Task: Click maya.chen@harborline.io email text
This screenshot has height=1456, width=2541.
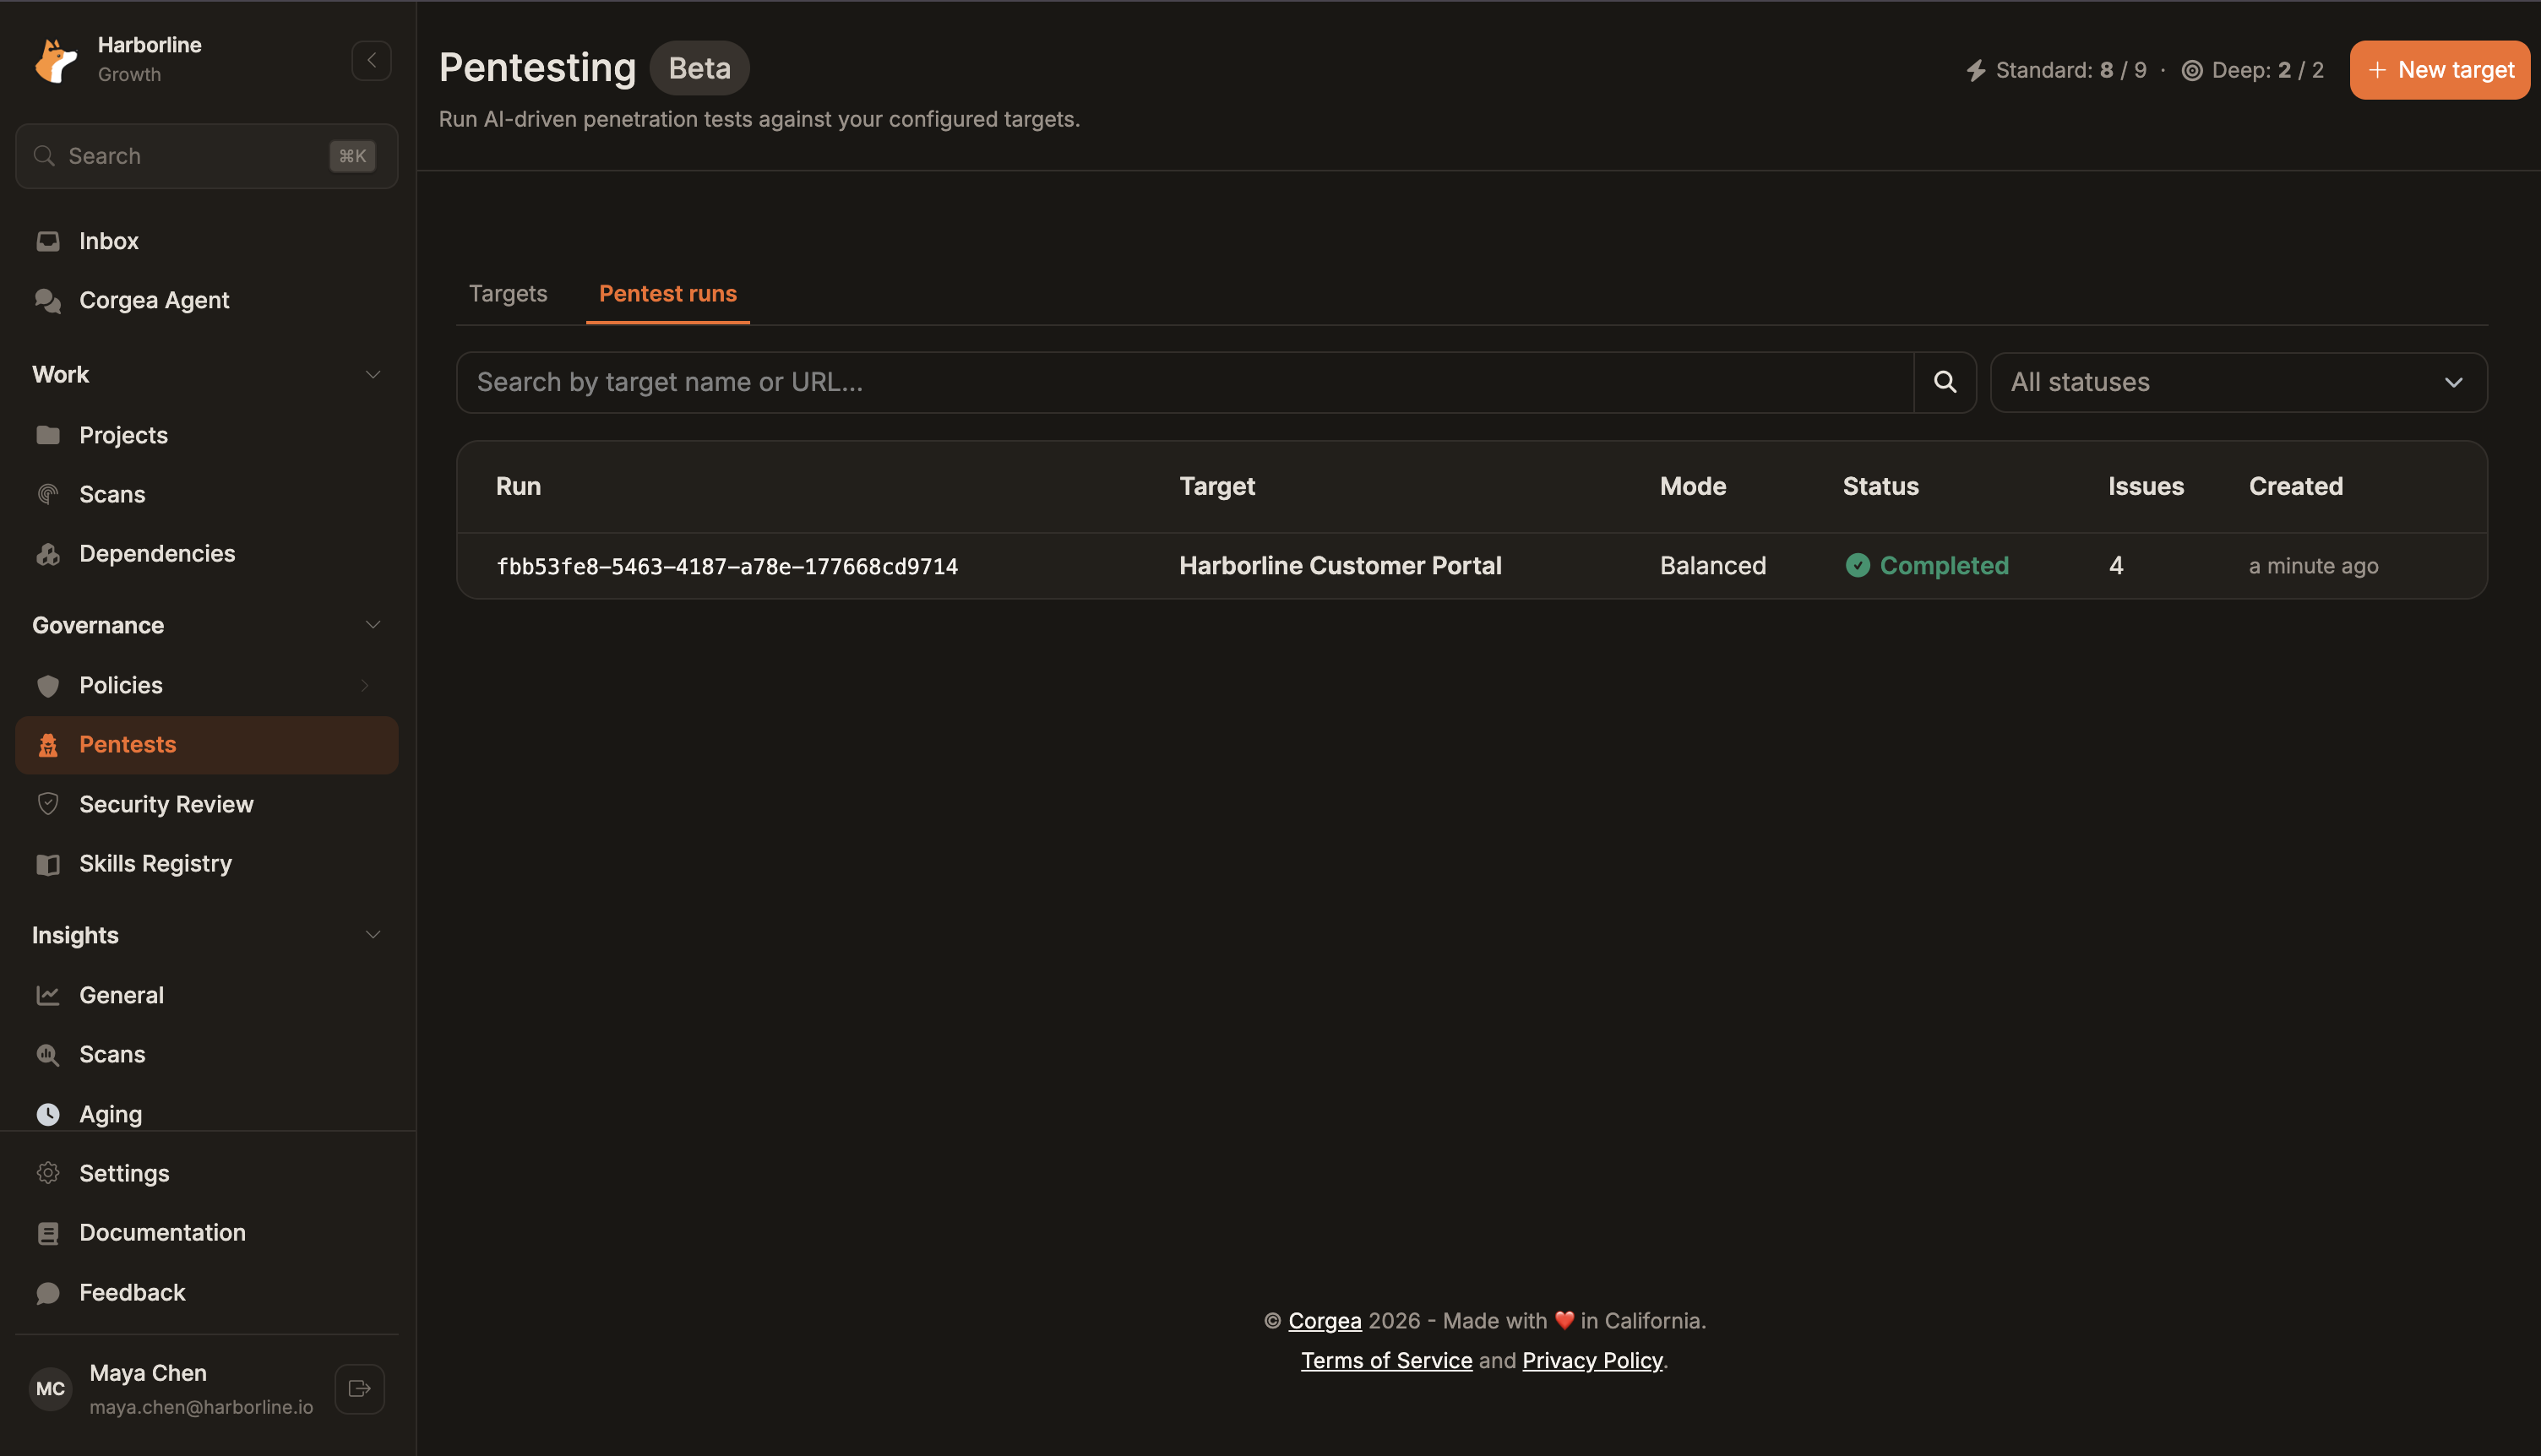Action: coord(201,1407)
